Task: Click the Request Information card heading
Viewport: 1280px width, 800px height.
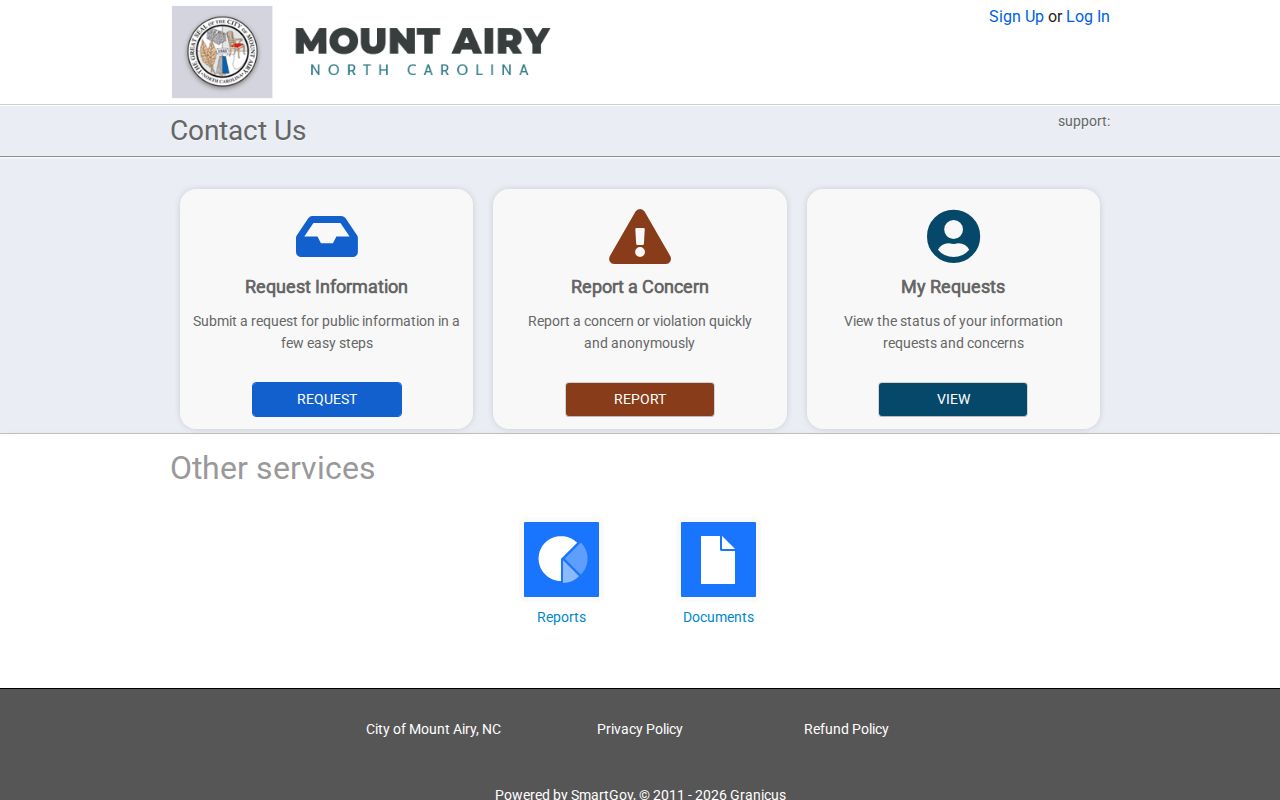Action: point(327,287)
